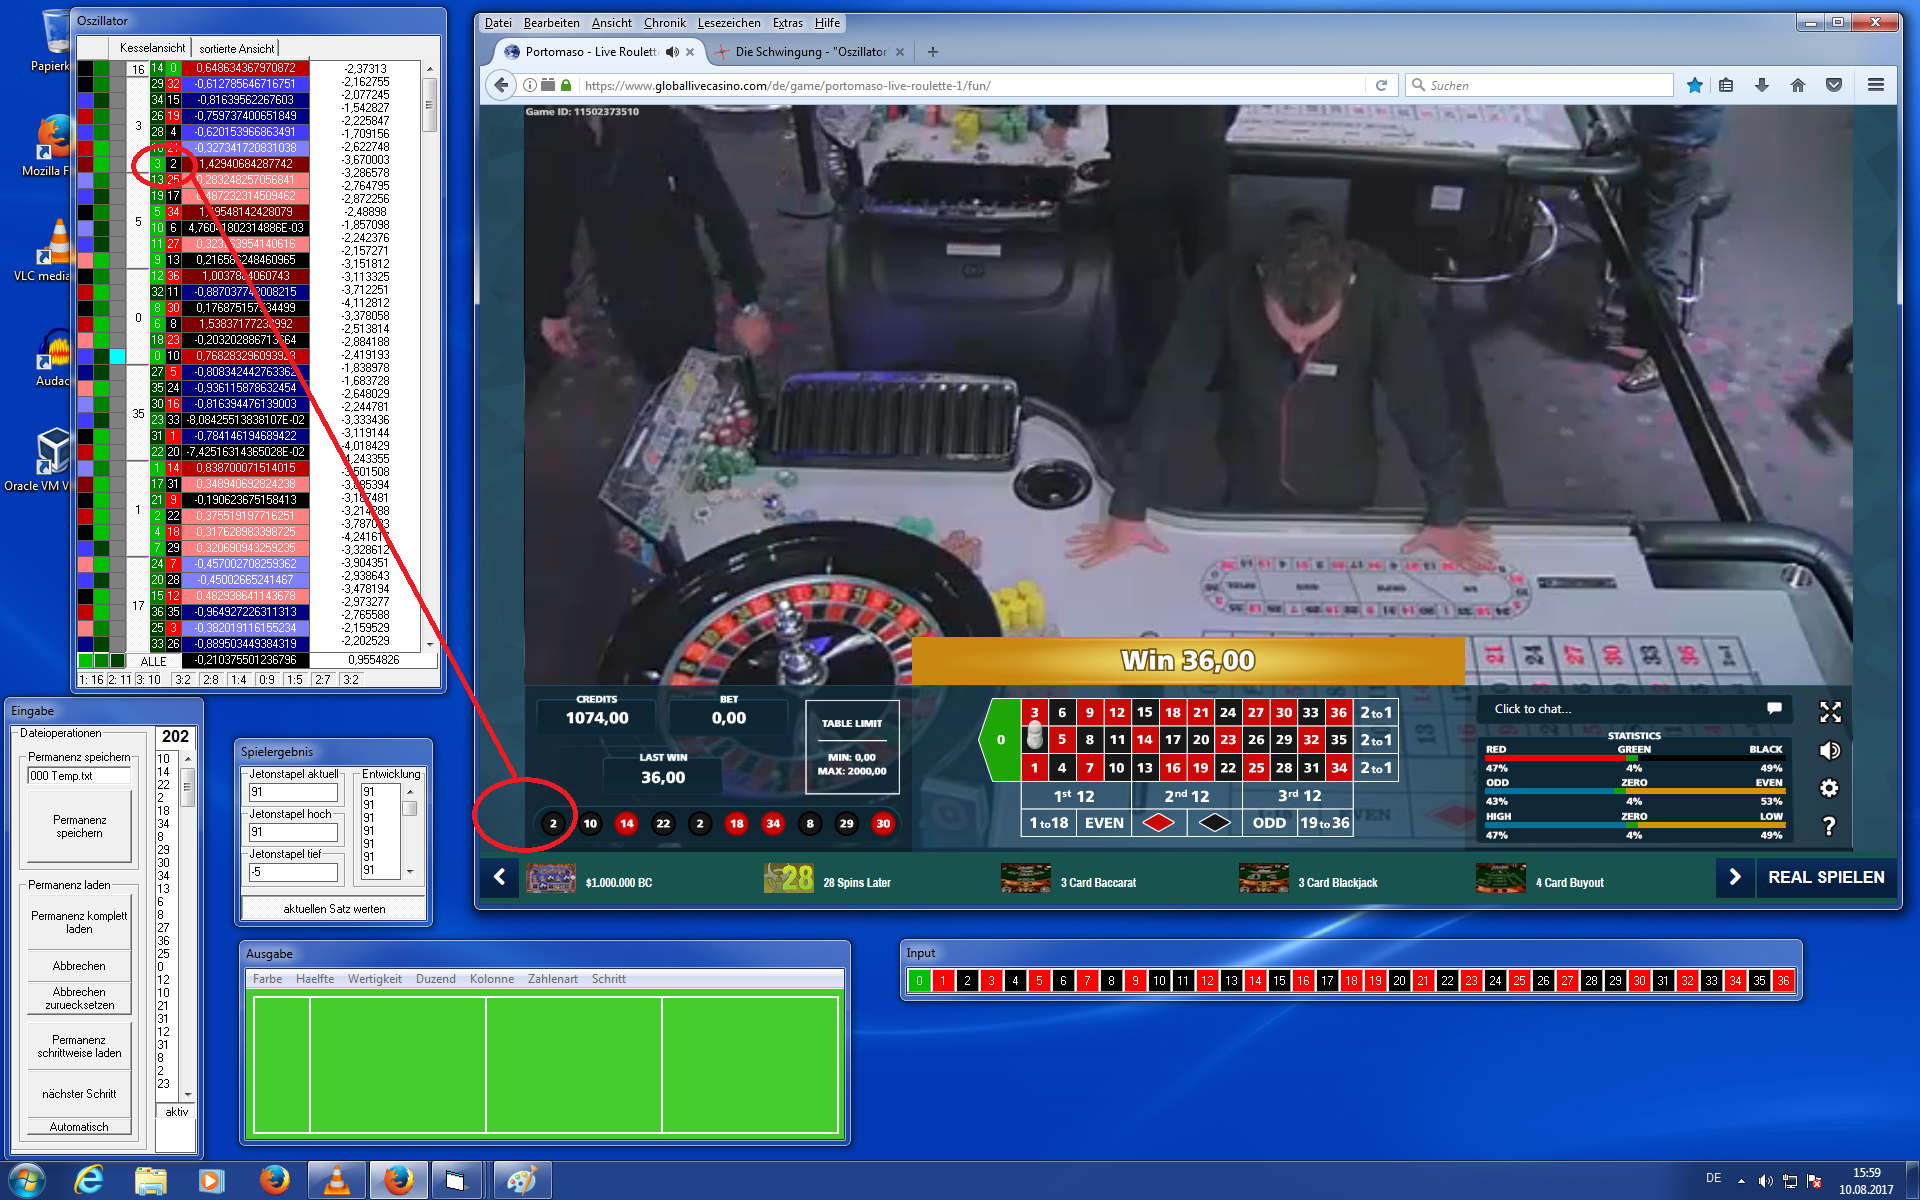Show next games with right carousel arrow

click(1735, 877)
